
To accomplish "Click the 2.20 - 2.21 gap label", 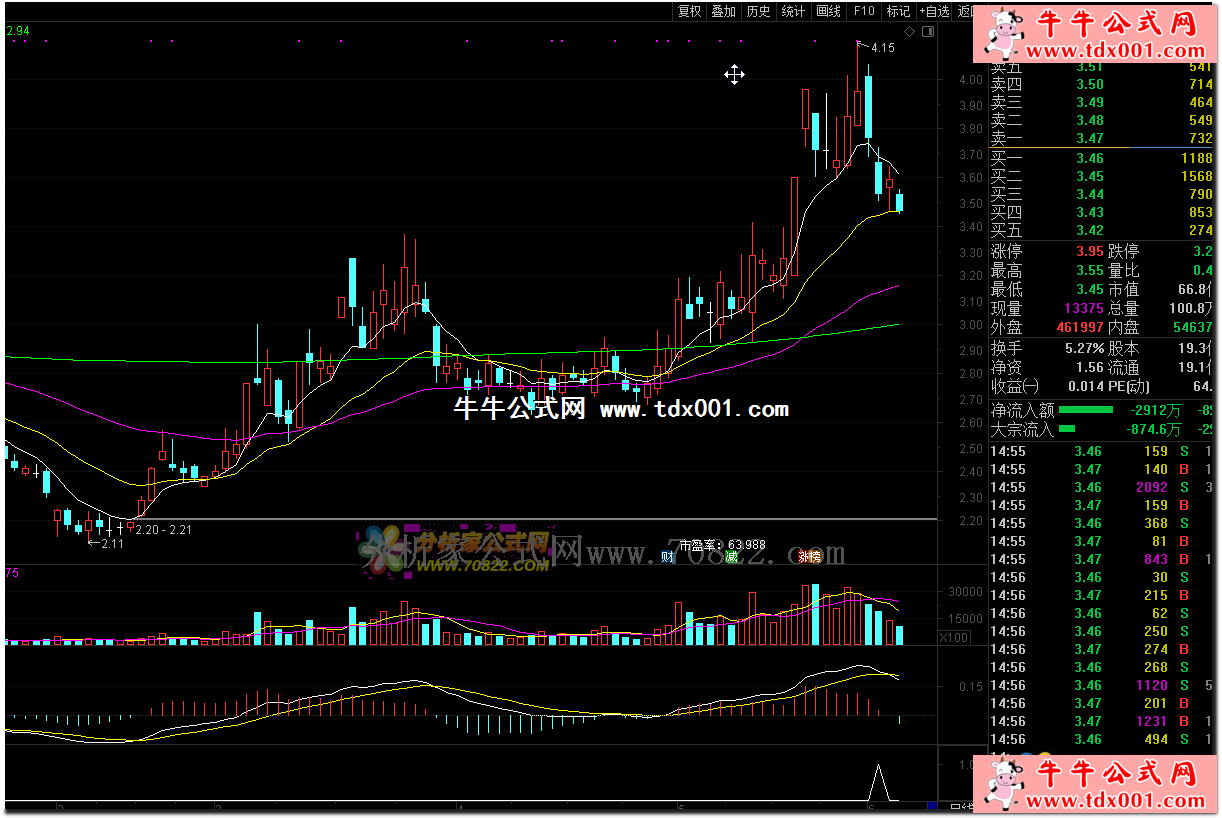I will 163,529.
